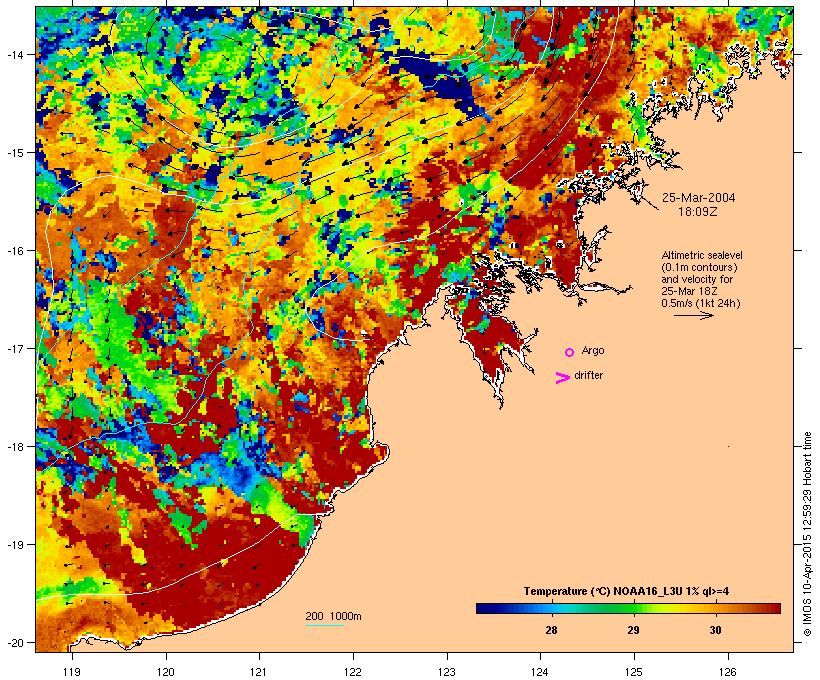Screen dimensions: 820x680
Task: Click longitude axis label 122
Action: coord(353,672)
